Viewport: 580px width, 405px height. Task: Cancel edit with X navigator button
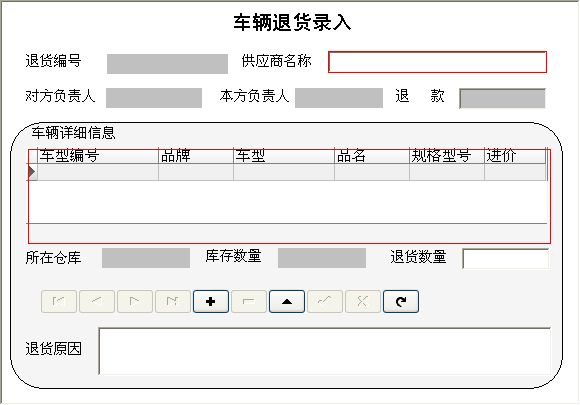pyautogui.click(x=363, y=301)
